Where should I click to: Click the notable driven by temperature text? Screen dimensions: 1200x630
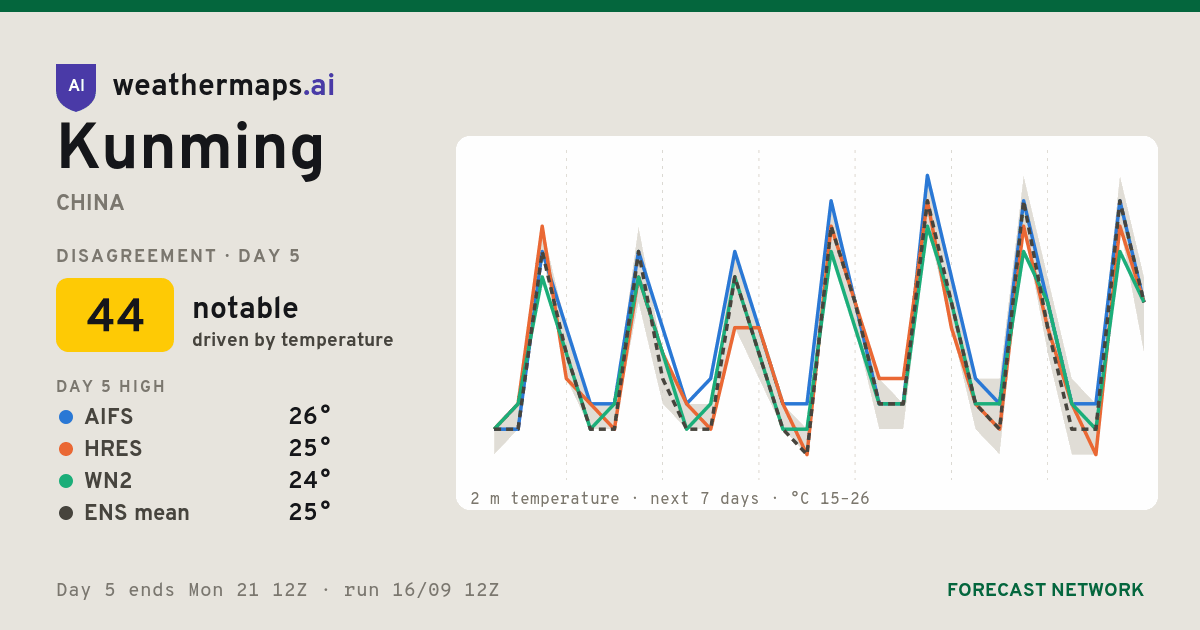293,322
